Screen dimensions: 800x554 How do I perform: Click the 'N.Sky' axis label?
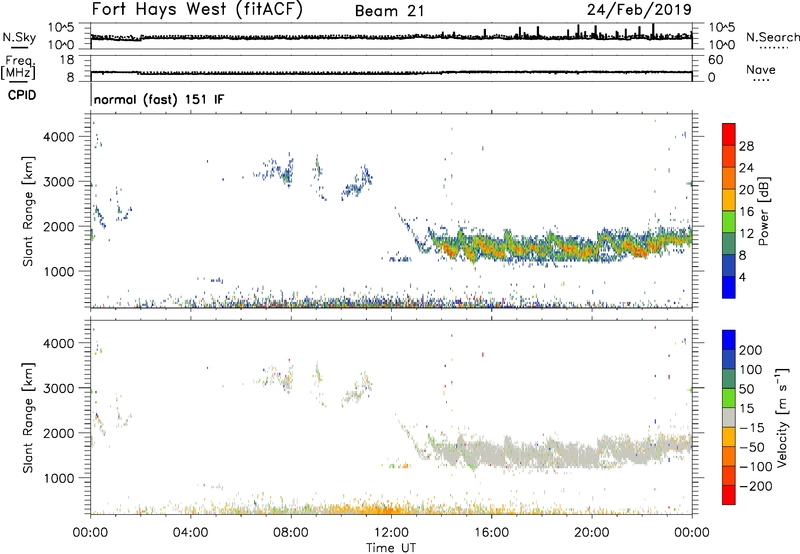(x=19, y=37)
